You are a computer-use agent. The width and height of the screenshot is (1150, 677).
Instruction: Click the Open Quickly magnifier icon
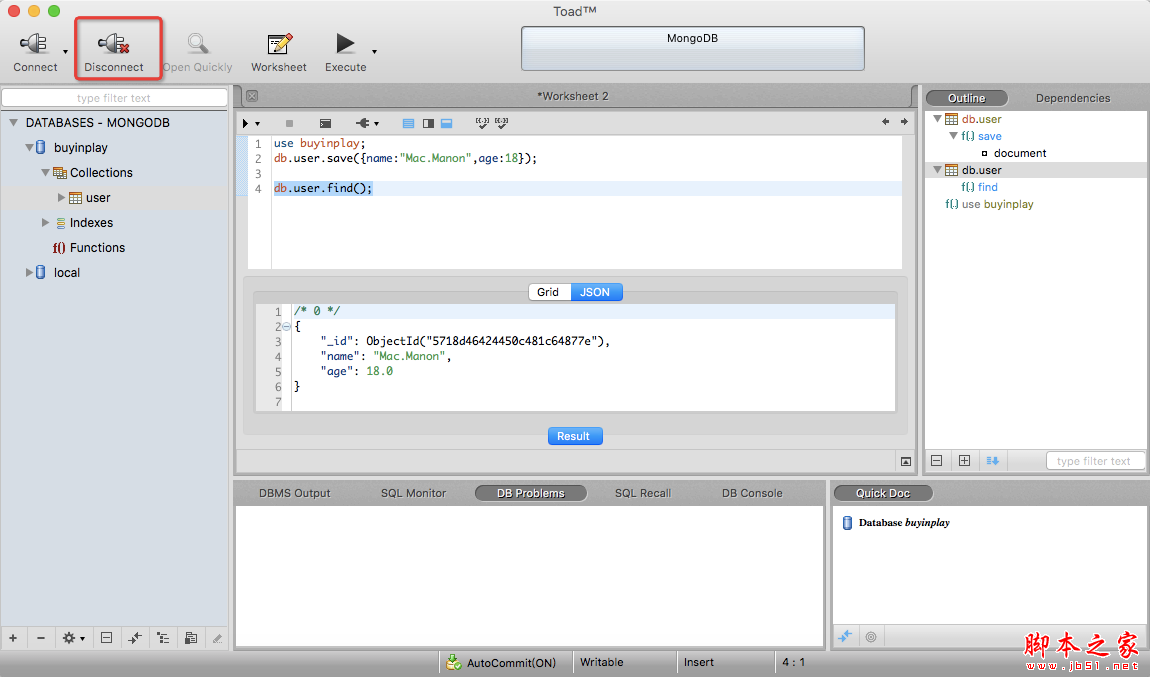pyautogui.click(x=197, y=44)
